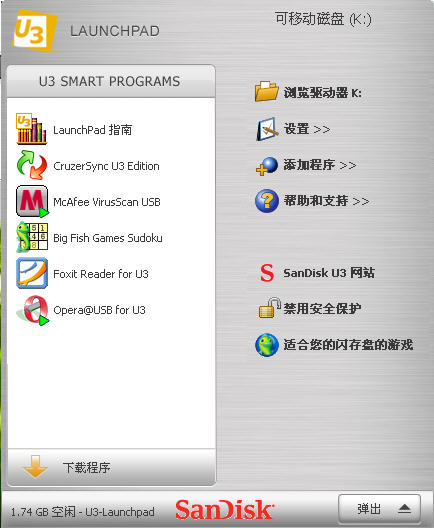Screen dimensions: 434x528
Task: Click the 下载程序 button
Action: pyautogui.click(x=111, y=467)
